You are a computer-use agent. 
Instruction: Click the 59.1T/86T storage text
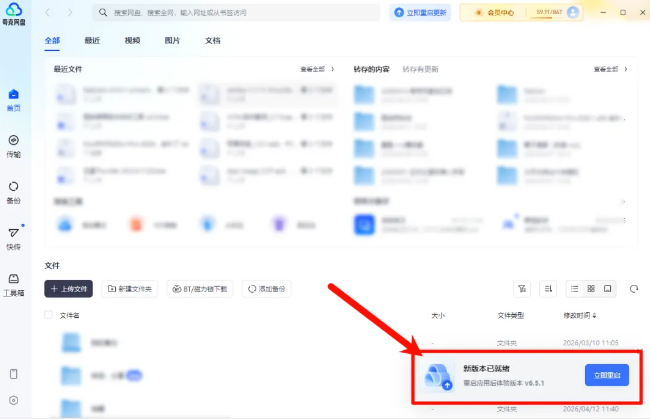coord(549,12)
